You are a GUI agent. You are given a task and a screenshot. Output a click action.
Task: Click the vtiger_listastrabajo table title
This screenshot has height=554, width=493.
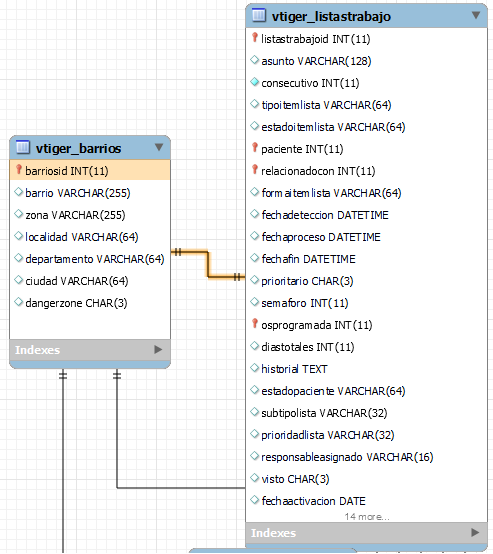tap(331, 16)
